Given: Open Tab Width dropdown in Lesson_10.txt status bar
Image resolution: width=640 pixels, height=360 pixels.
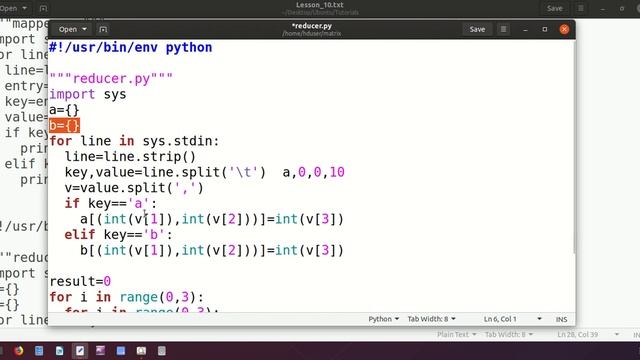Looking at the screenshot, I should pyautogui.click(x=509, y=334).
